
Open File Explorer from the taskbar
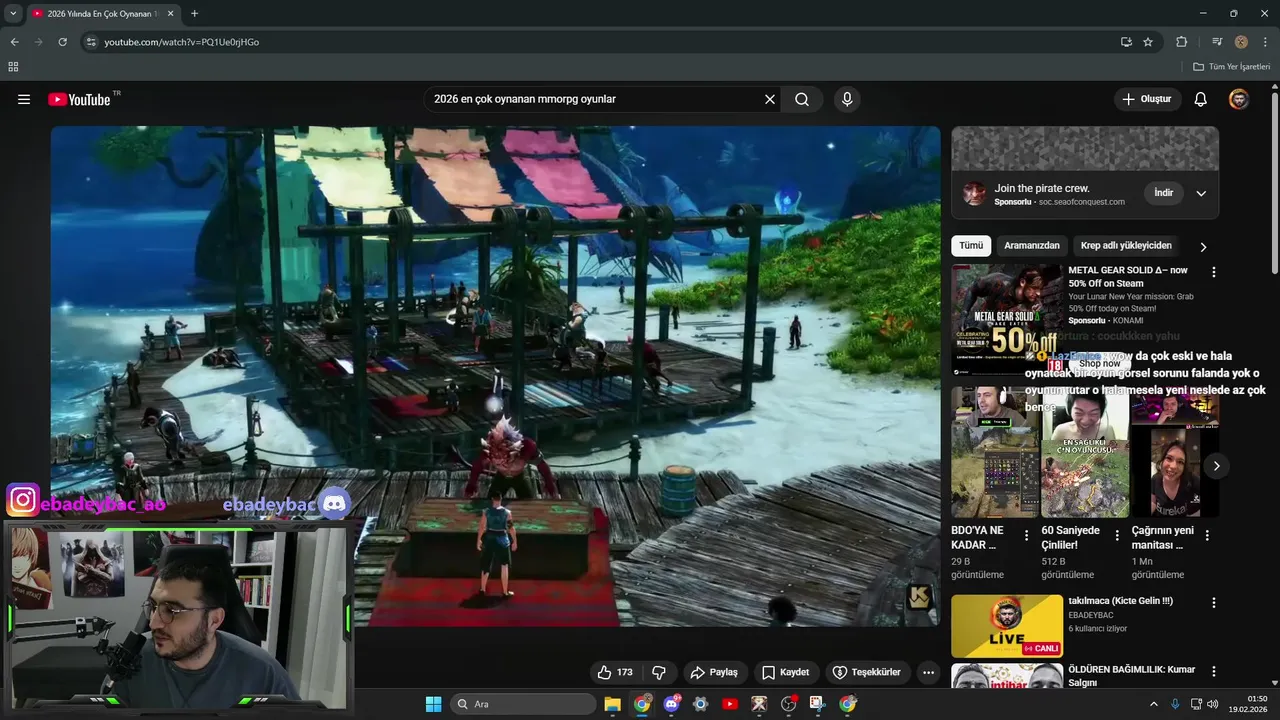pos(612,704)
